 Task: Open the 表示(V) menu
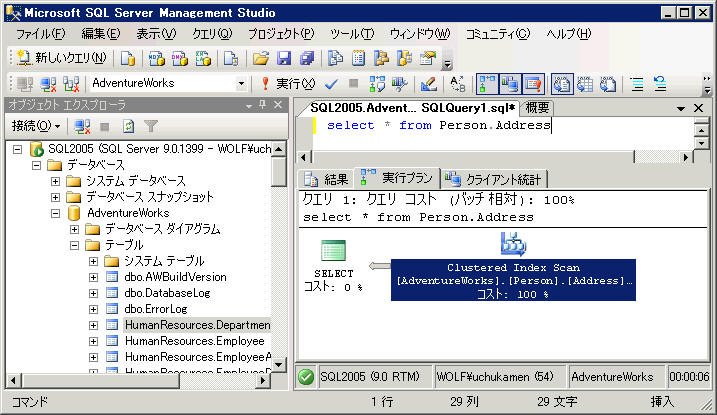click(156, 34)
